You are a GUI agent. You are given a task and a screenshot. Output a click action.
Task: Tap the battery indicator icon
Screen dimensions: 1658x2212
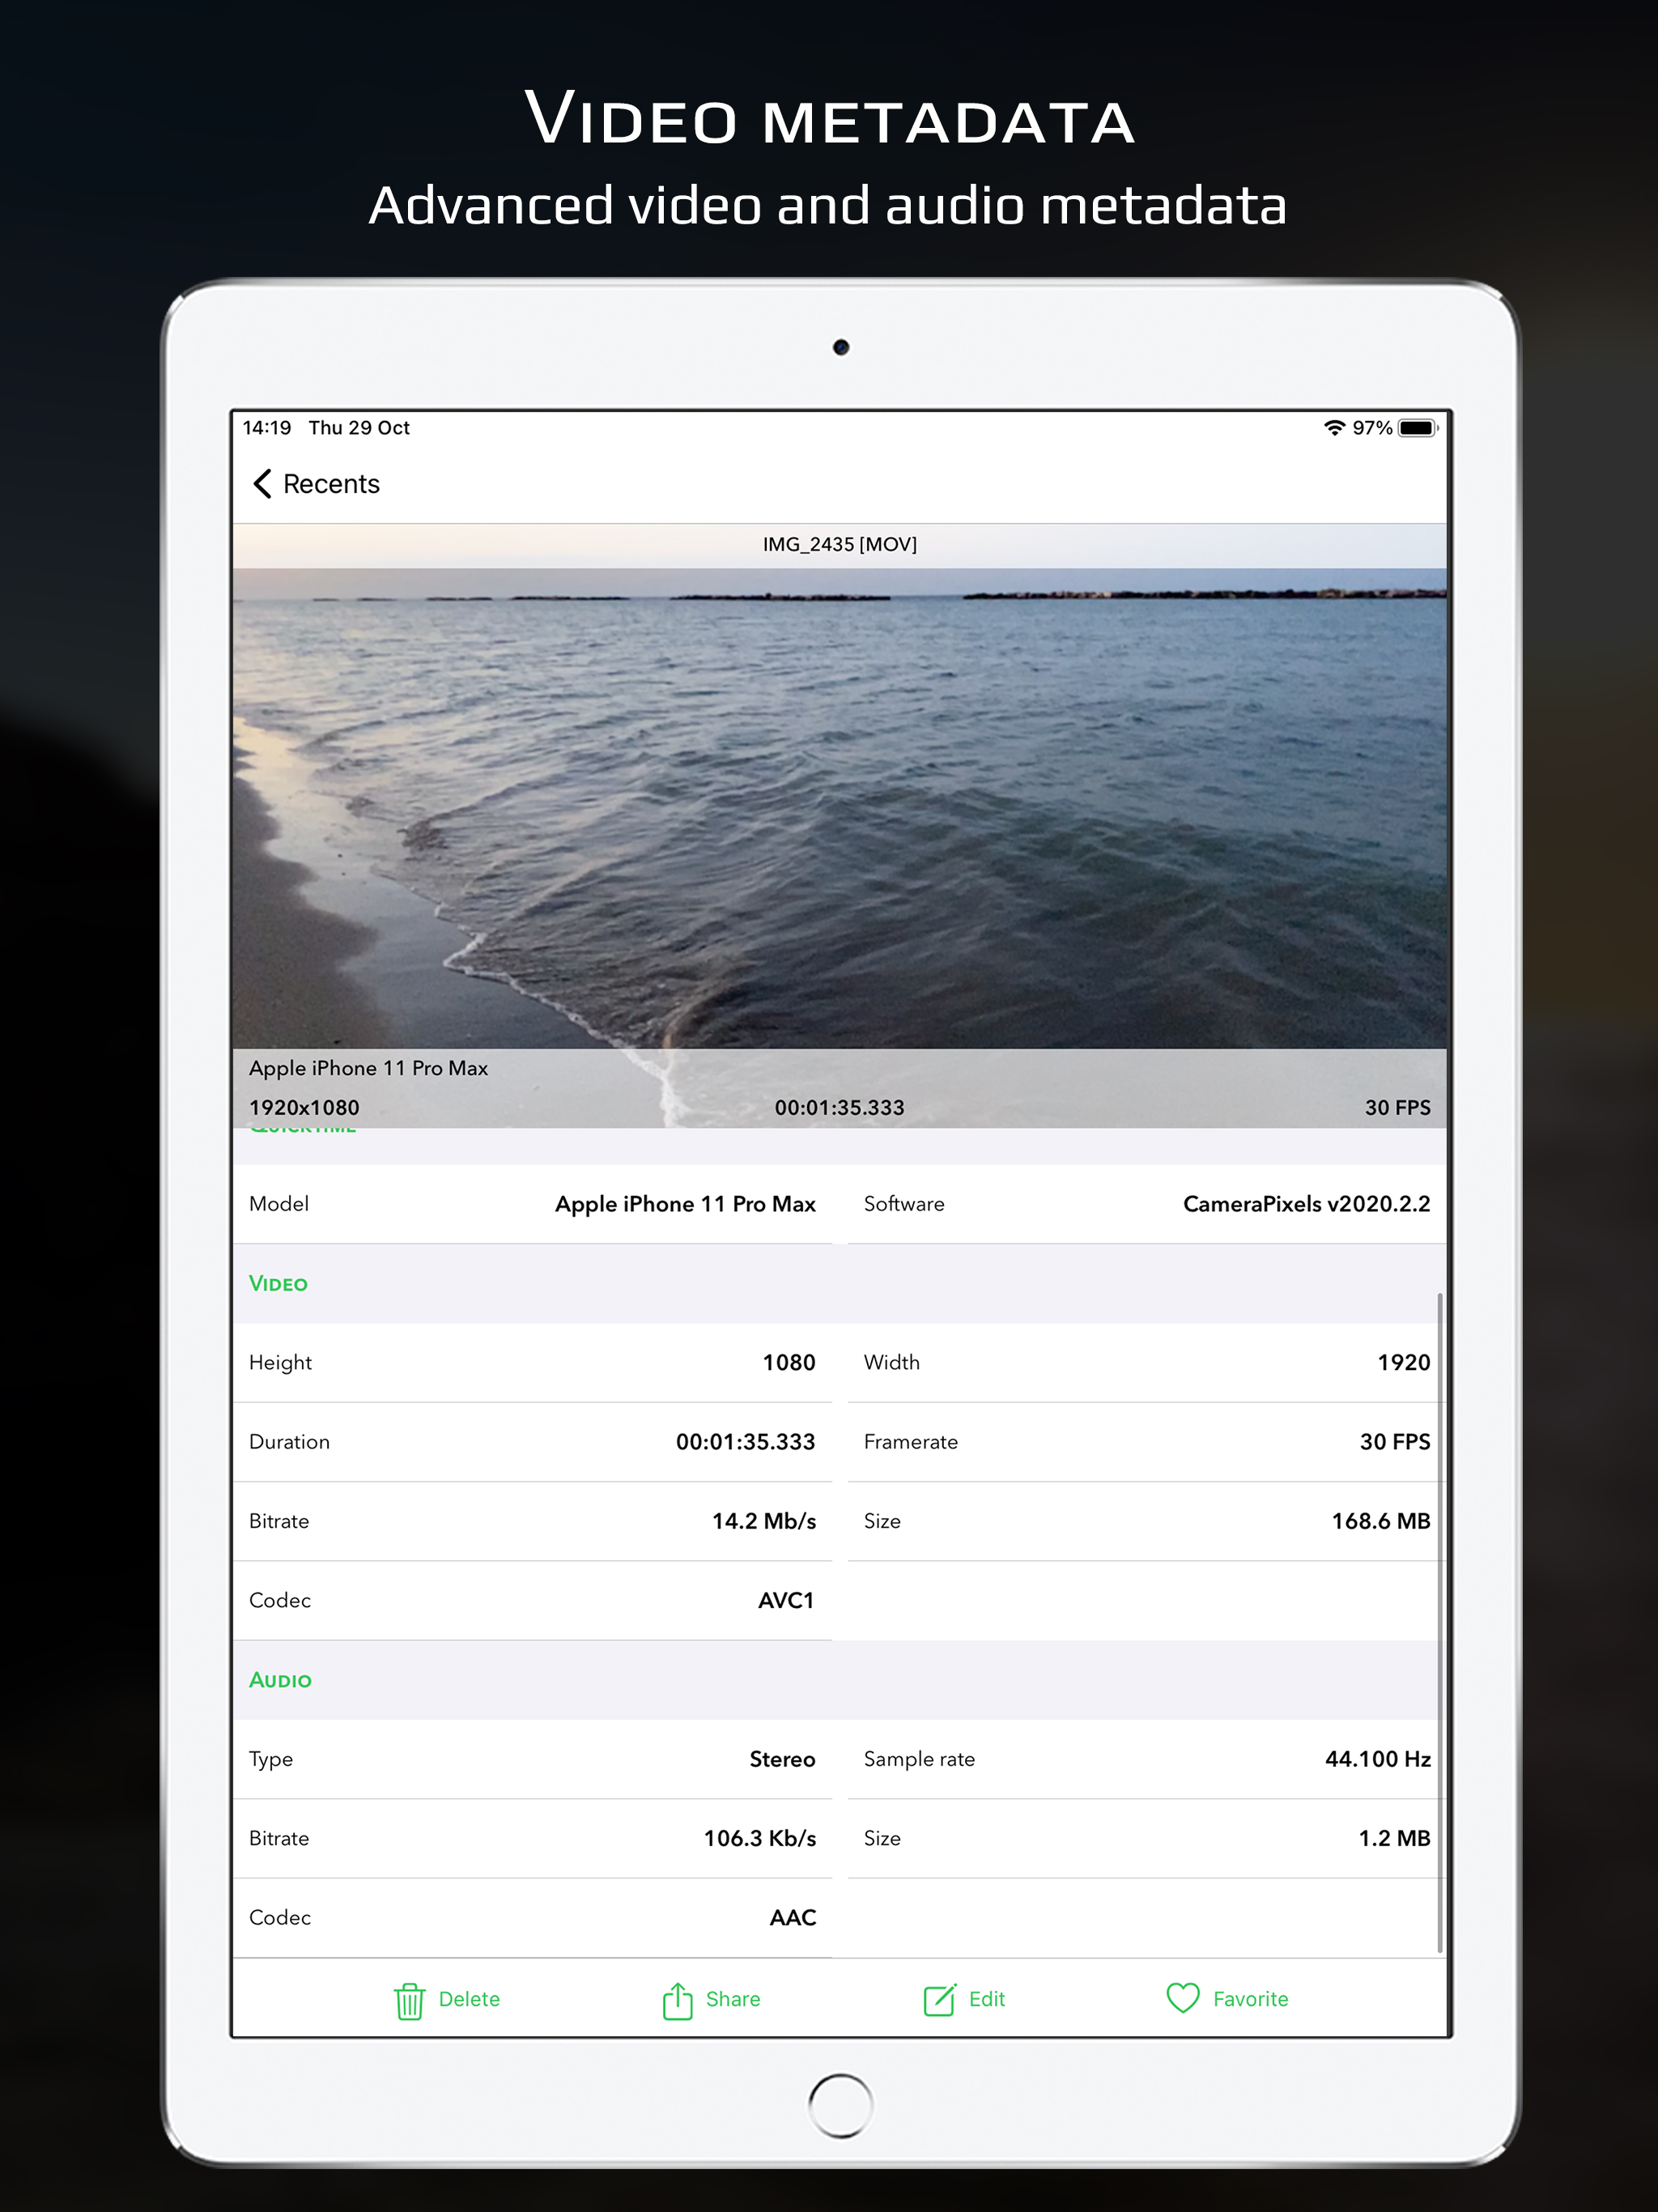coord(1417,428)
